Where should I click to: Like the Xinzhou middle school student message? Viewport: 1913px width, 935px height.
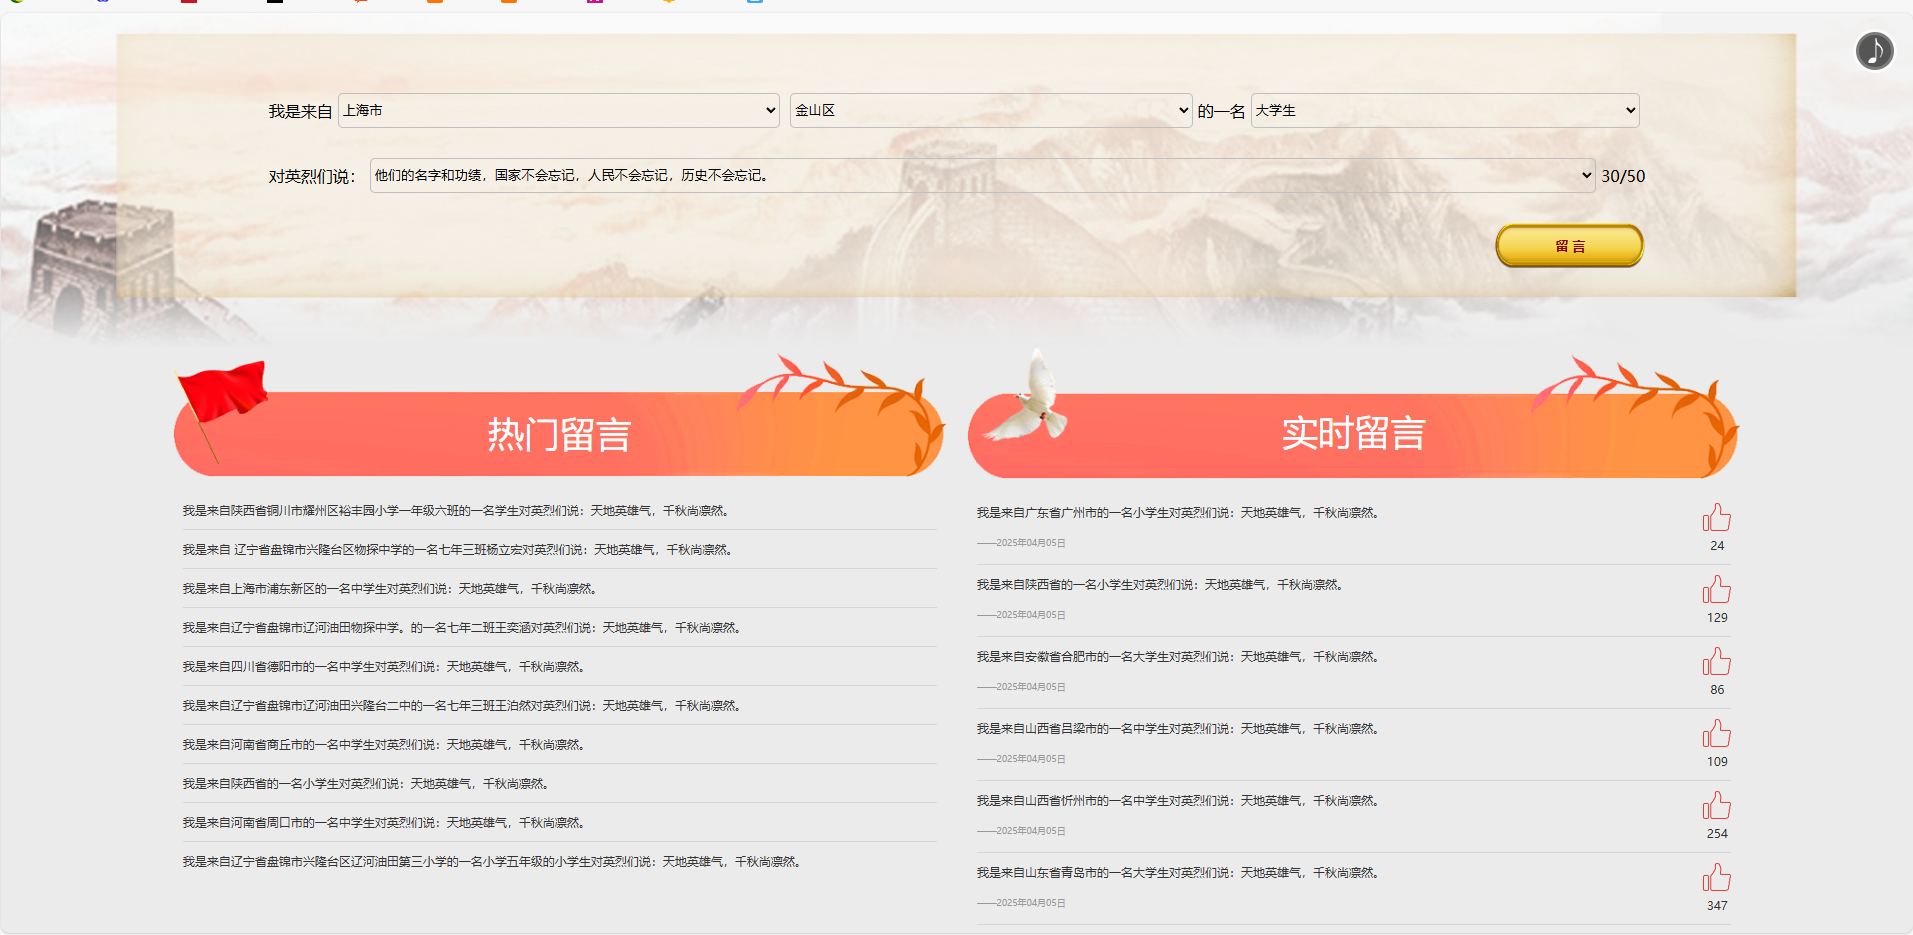pos(1716,806)
